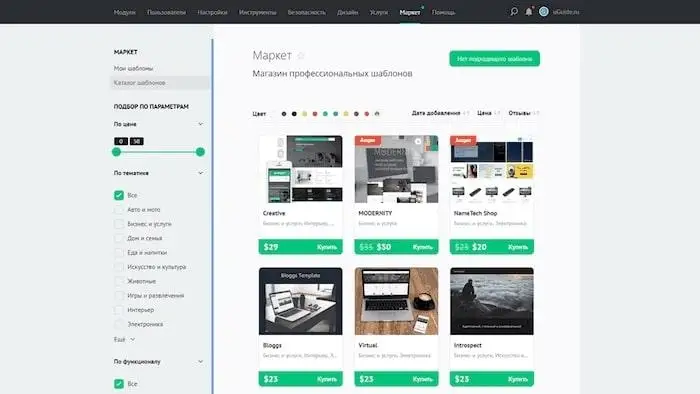Click the NameTech Shop template name
The image size is (700, 394).
click(475, 213)
